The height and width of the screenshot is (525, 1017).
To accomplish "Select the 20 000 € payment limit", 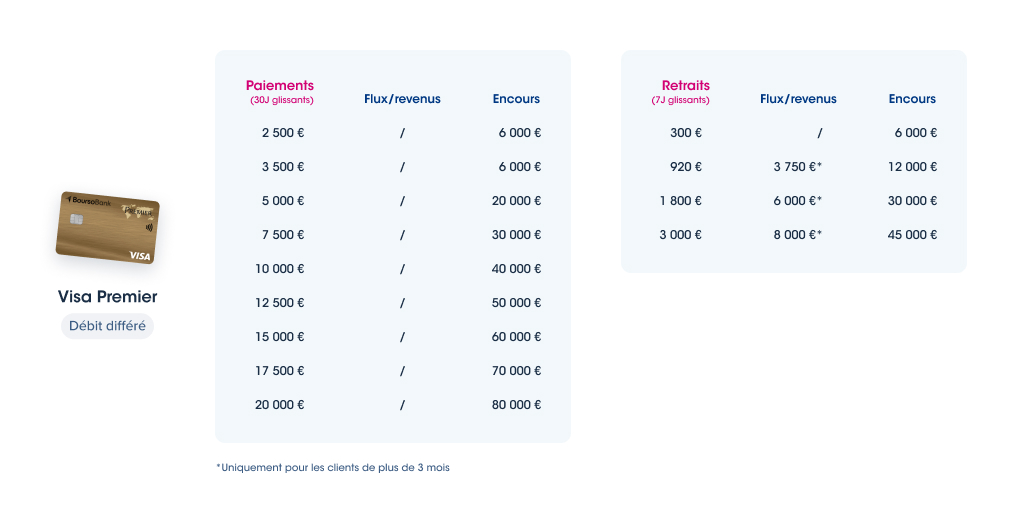I will [280, 404].
